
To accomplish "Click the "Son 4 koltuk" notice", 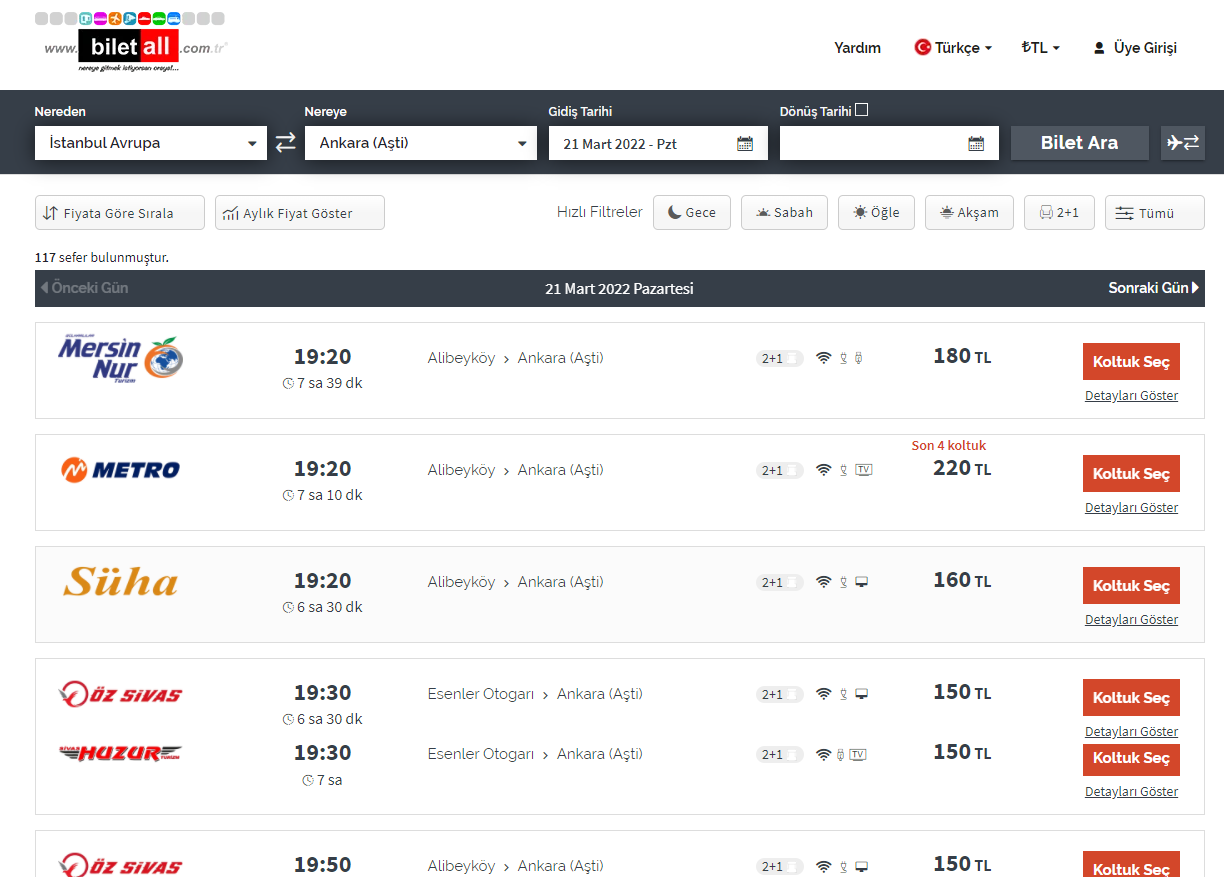I will click(x=948, y=446).
